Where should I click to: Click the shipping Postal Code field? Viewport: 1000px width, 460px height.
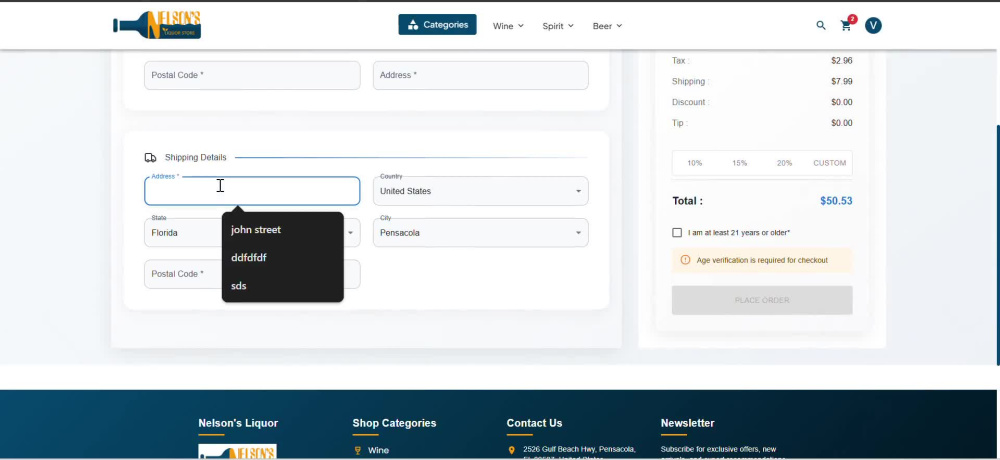(252, 274)
